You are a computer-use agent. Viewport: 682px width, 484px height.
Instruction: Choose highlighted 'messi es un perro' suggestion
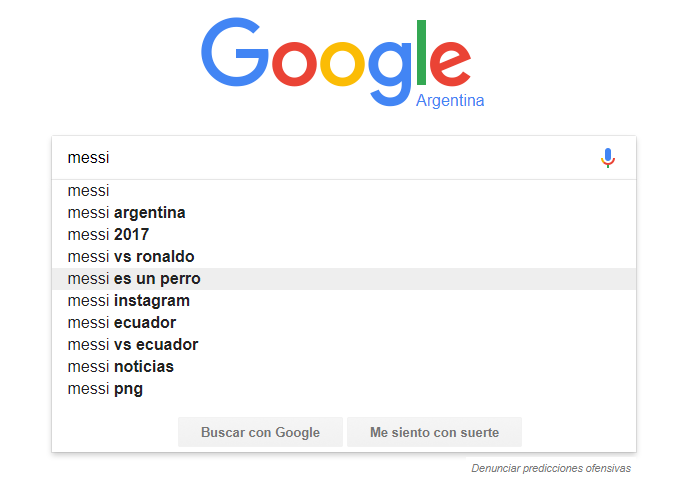[x=344, y=279]
